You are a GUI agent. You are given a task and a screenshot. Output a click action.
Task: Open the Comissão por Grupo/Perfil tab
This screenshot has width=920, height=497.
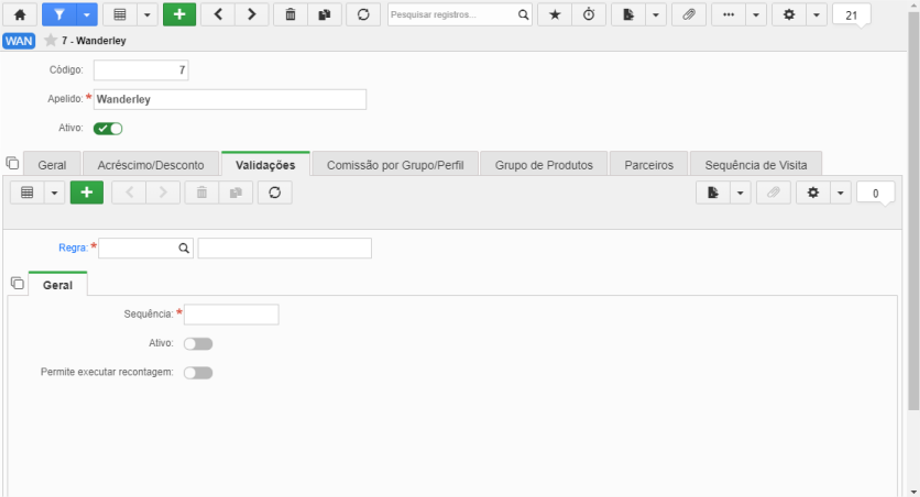(x=395, y=165)
